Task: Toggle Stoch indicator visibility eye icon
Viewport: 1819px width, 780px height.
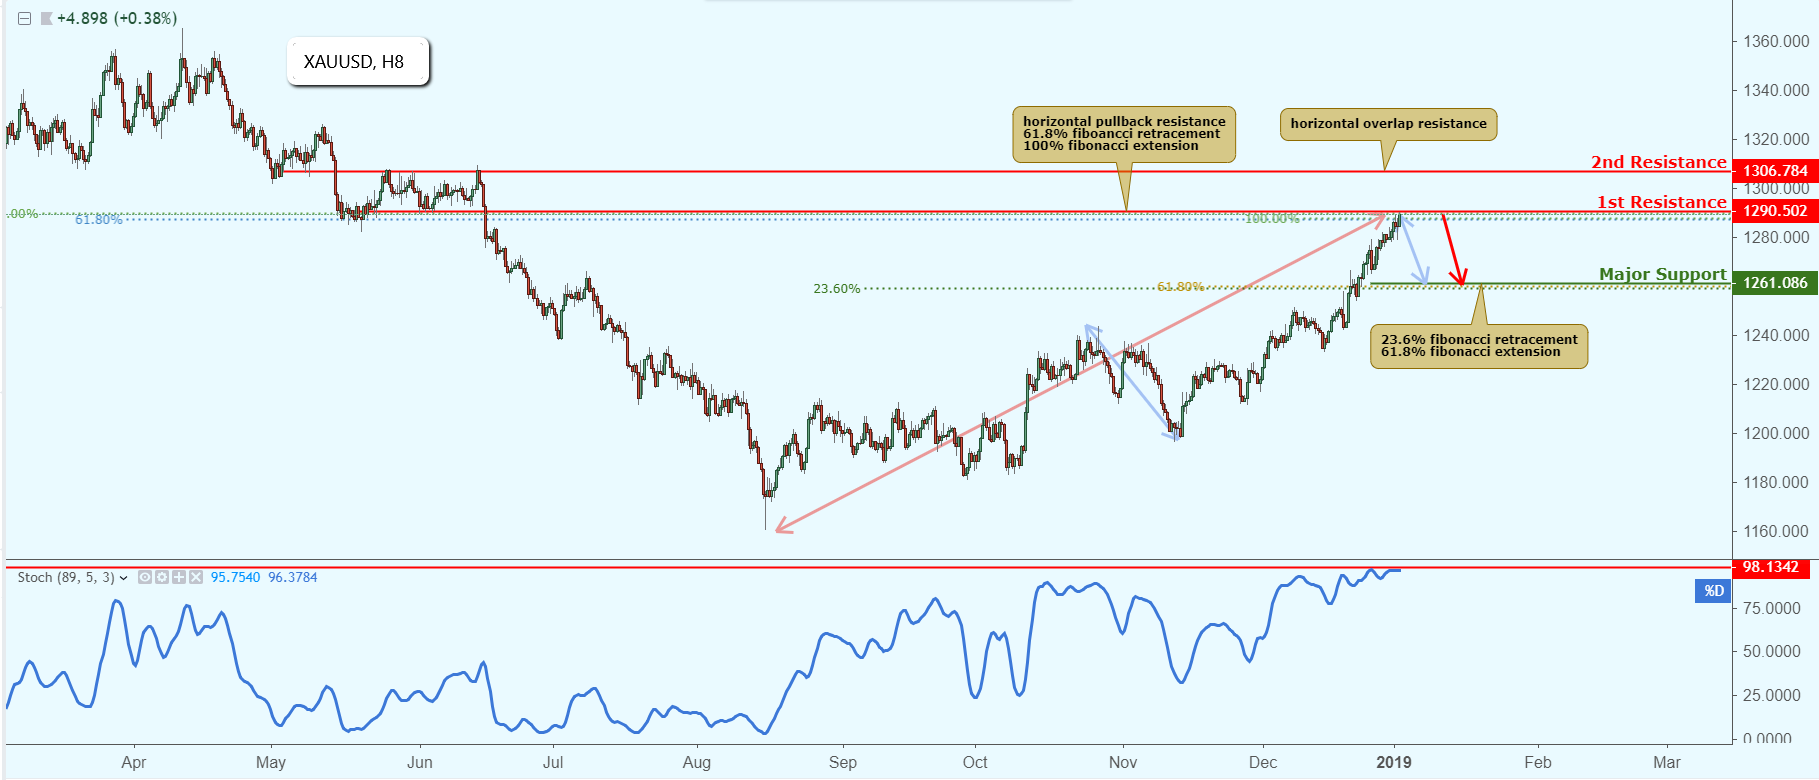Action: pos(145,577)
